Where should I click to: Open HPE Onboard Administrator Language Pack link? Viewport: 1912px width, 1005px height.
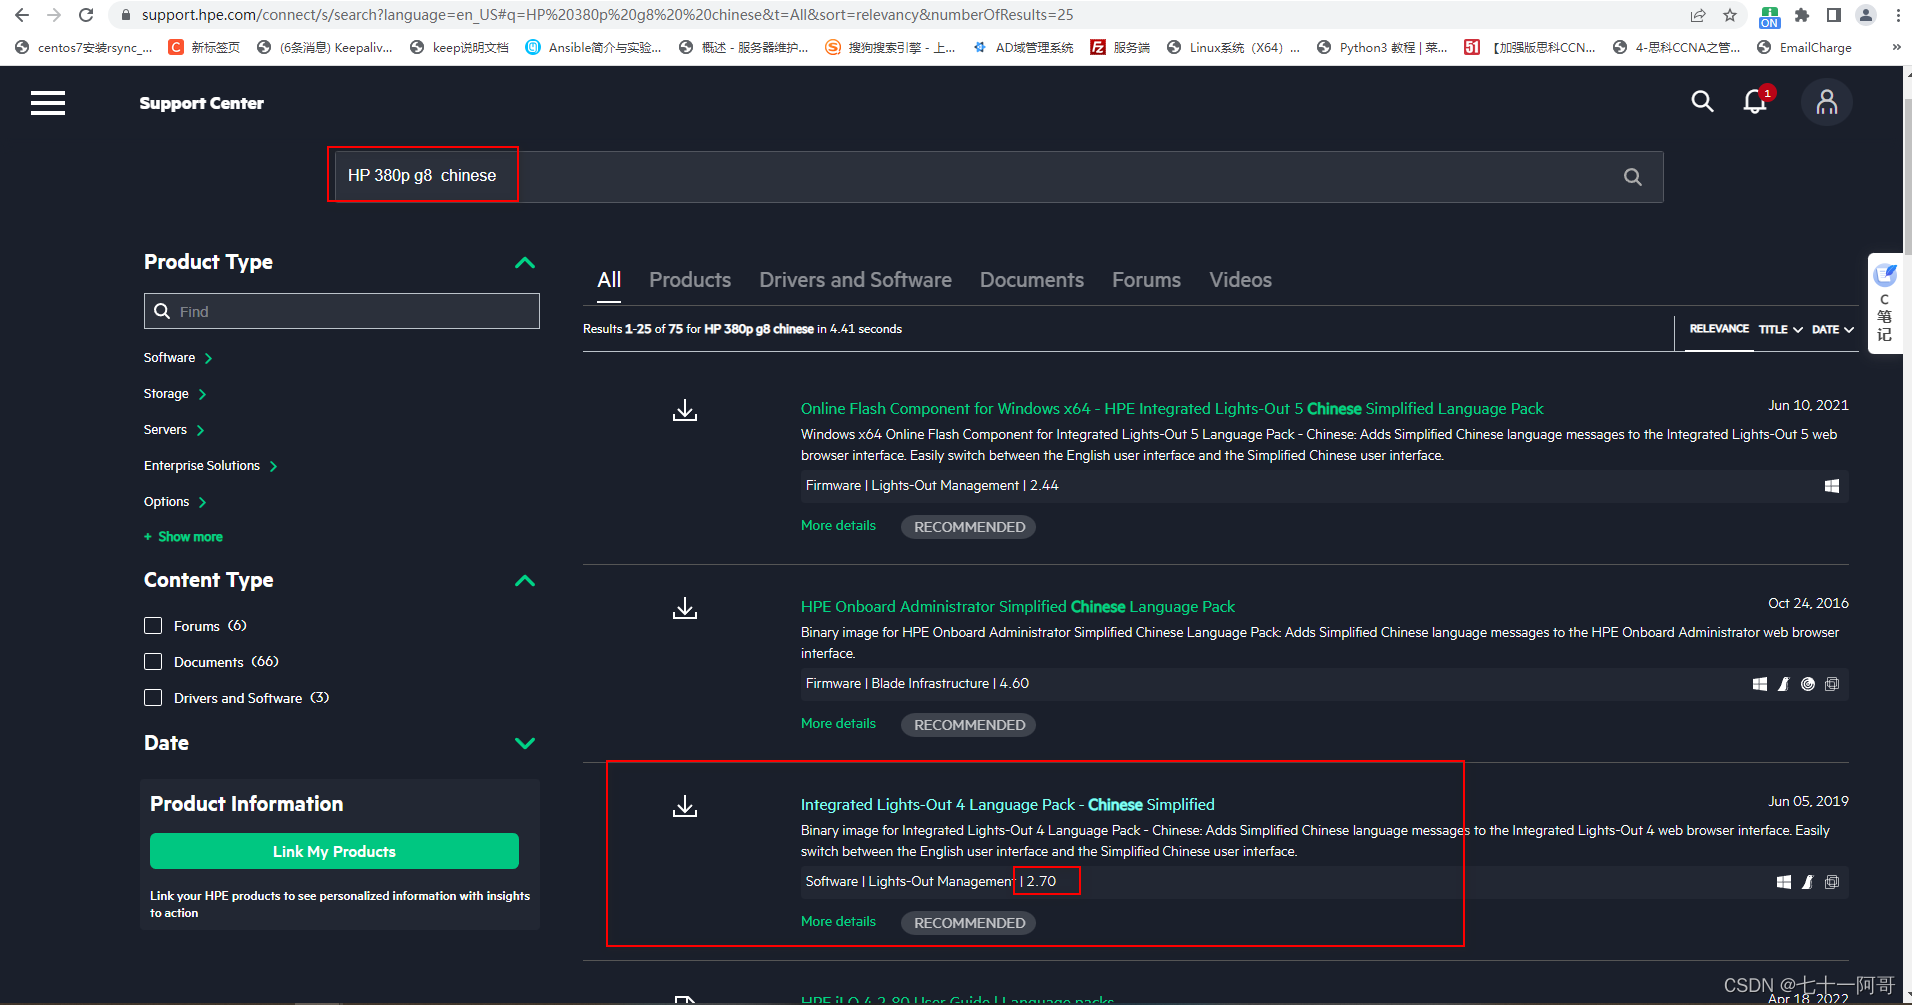pyautogui.click(x=1018, y=607)
